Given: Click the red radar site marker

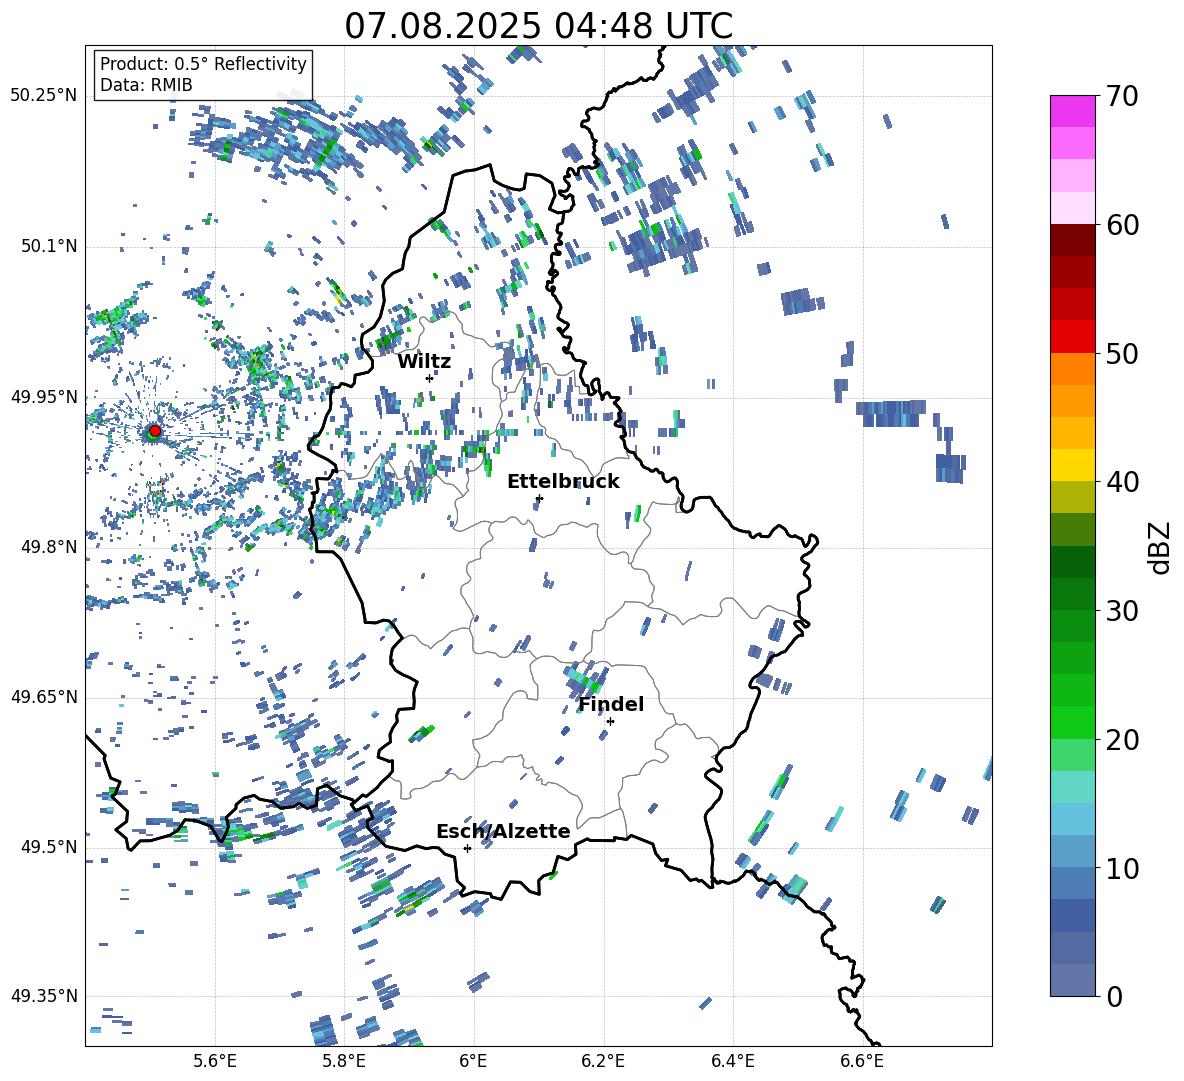Looking at the screenshot, I should pos(155,431).
